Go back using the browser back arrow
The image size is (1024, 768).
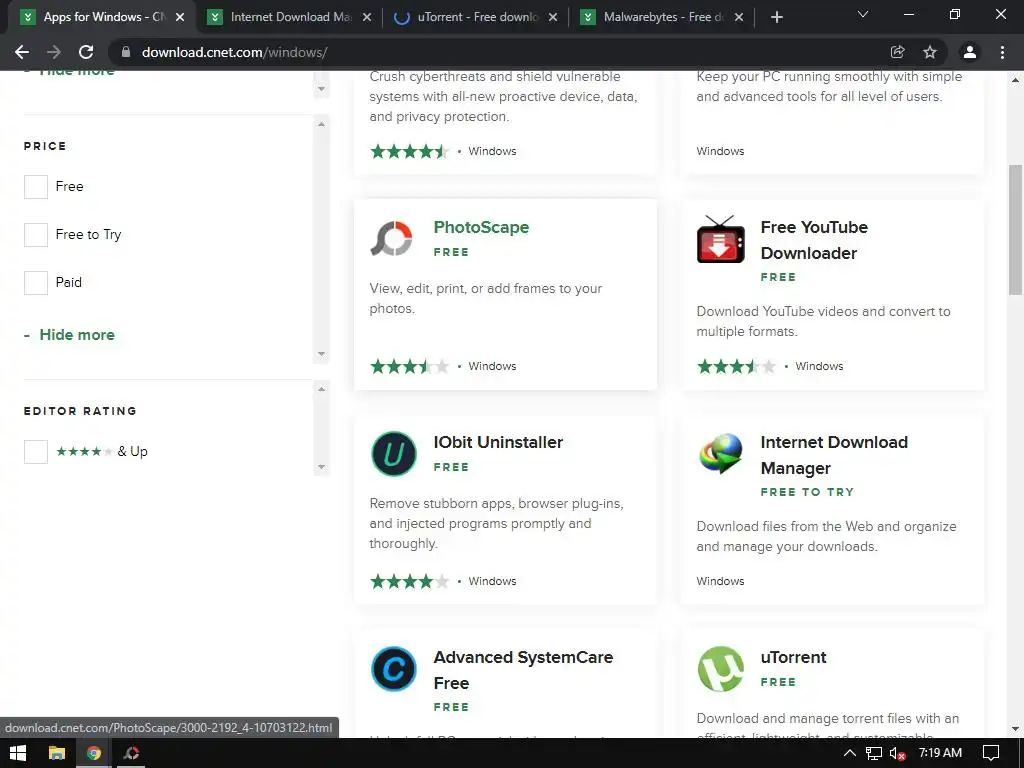[x=22, y=52]
